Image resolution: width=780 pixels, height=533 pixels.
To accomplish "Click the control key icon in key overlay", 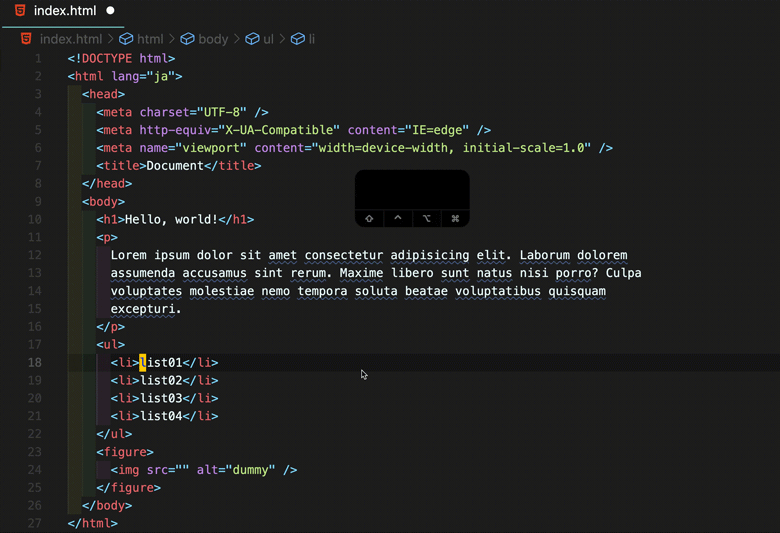I will click(398, 218).
